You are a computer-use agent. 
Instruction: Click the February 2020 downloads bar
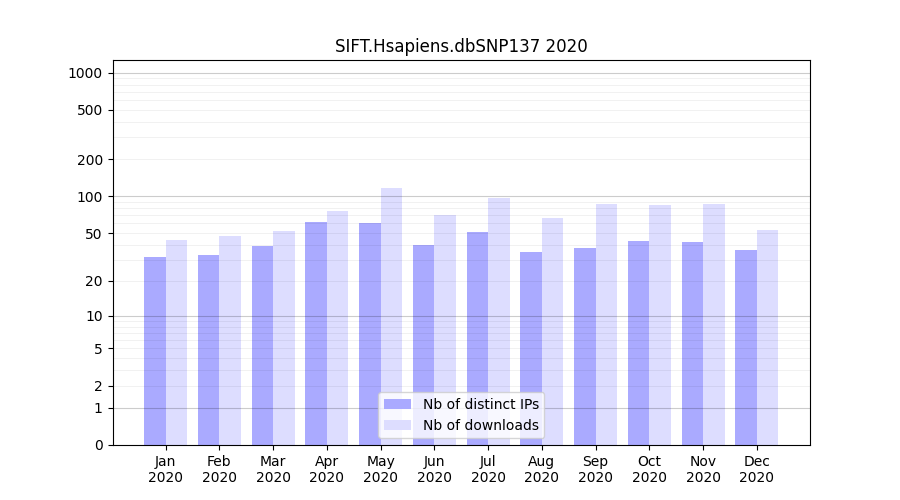point(230,340)
